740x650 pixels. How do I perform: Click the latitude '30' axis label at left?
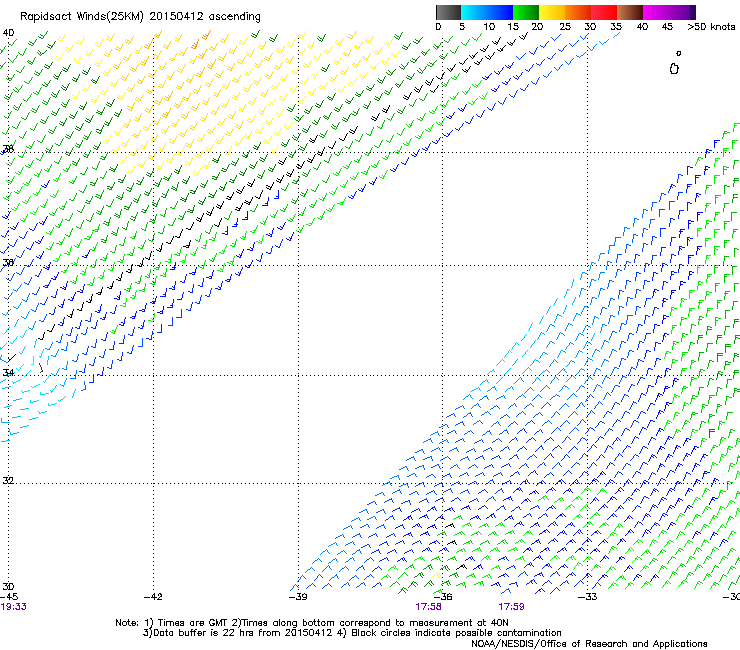pyautogui.click(x=8, y=586)
